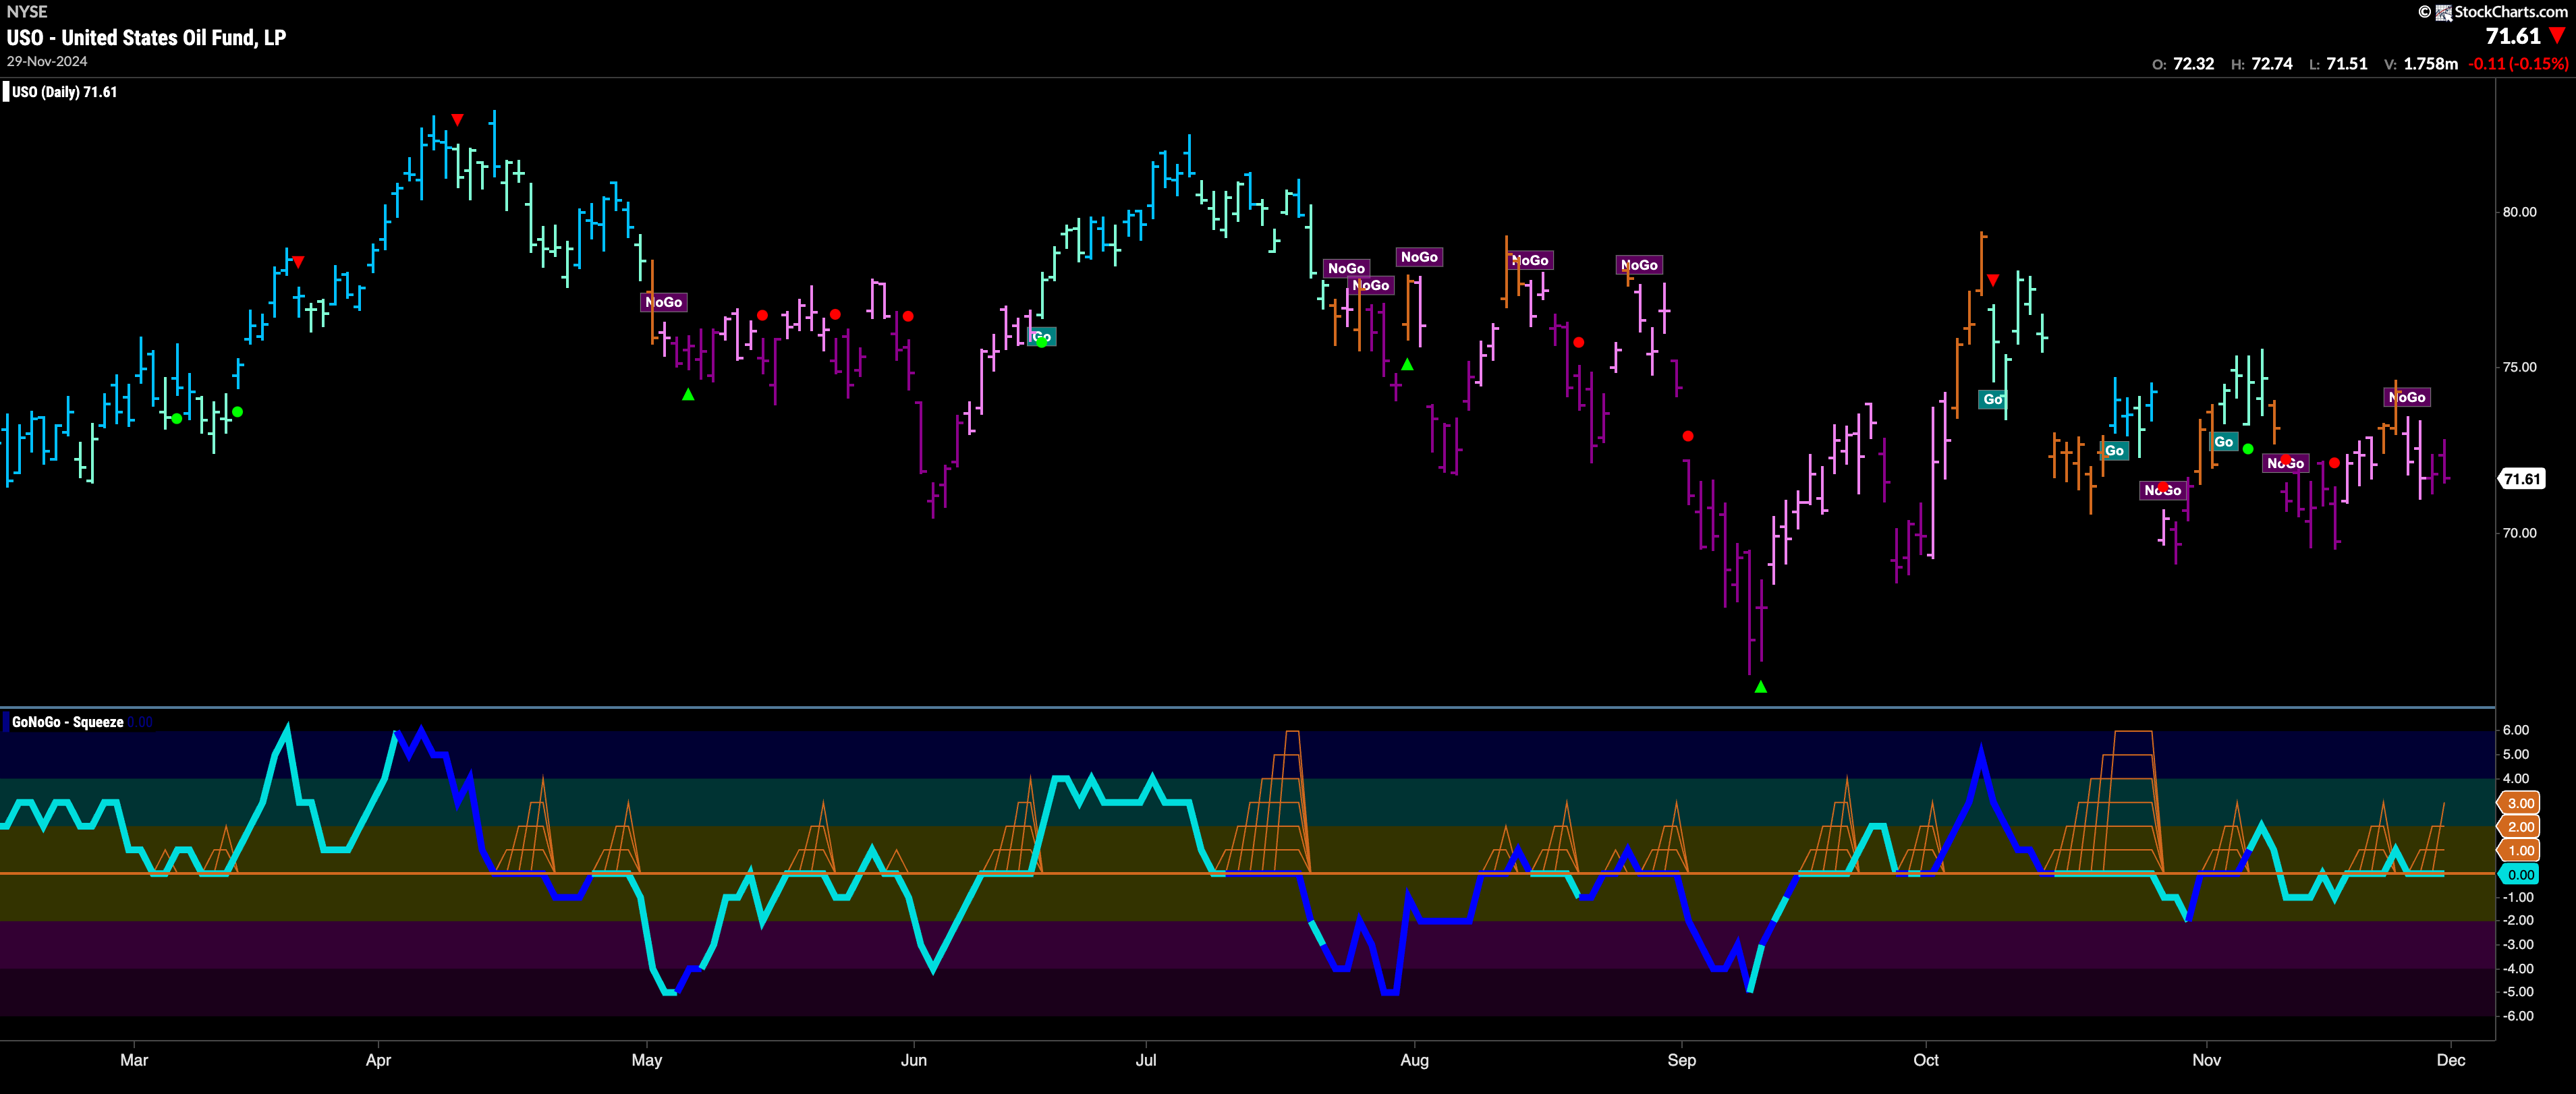This screenshot has height=1094, width=2576.
Task: Click the Jul label on time axis
Action: (1146, 1060)
